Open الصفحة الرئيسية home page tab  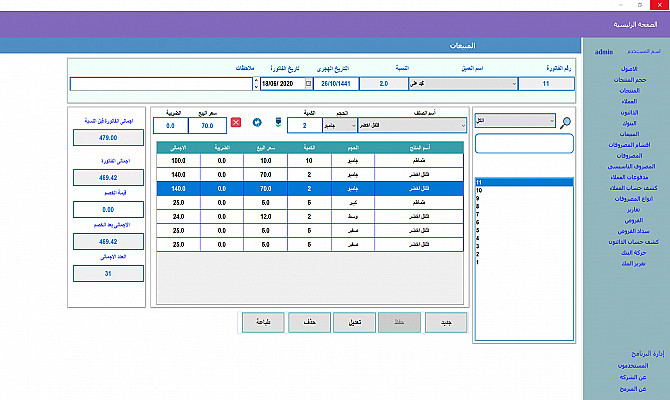pos(635,25)
